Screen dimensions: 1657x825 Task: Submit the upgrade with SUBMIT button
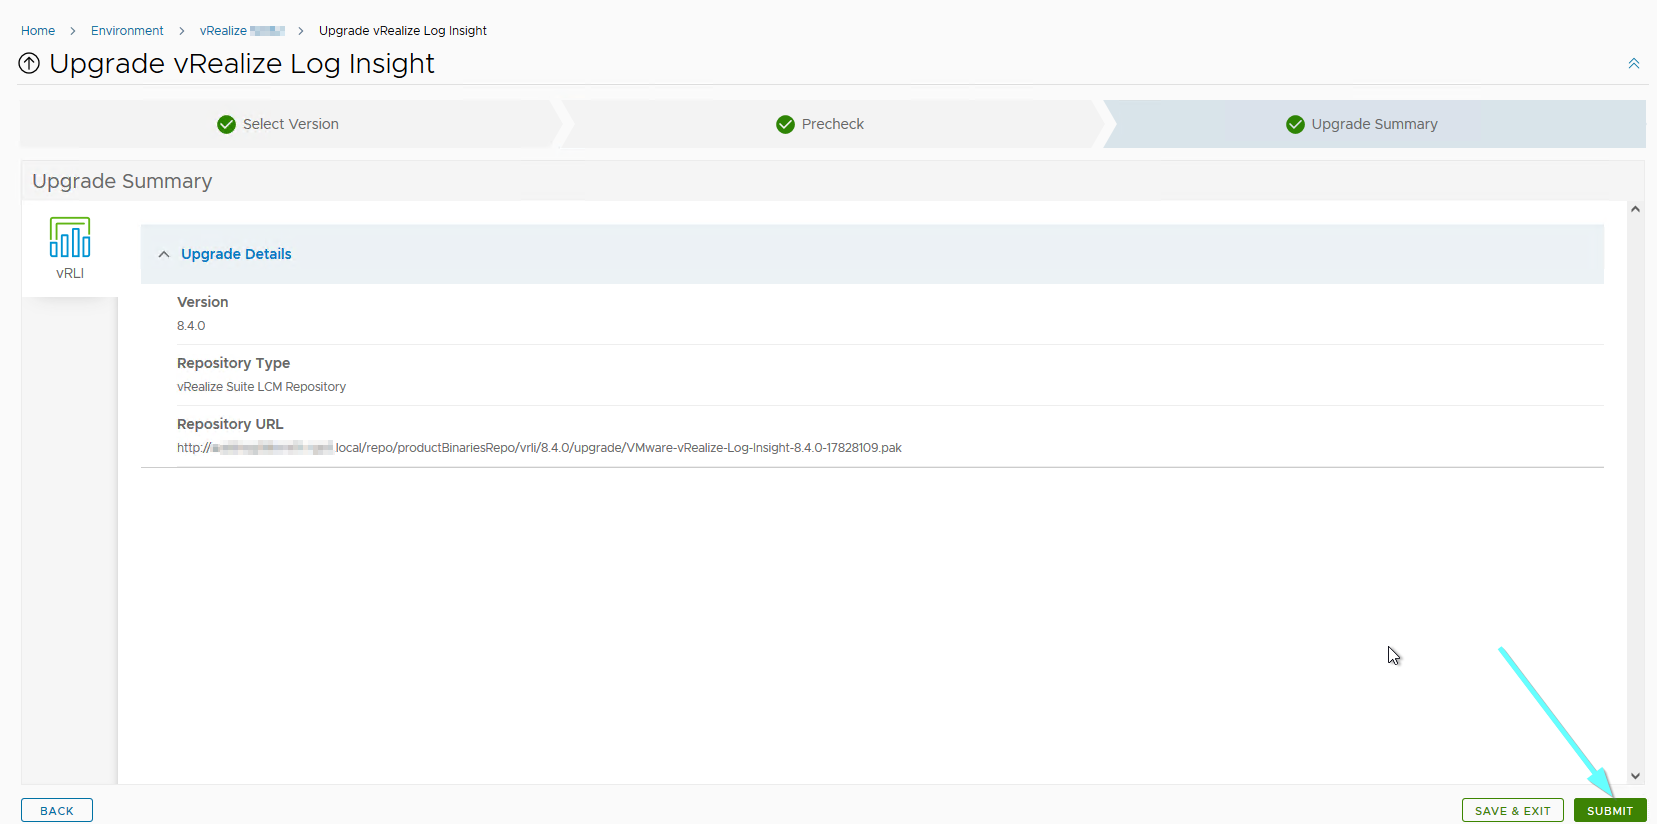pyautogui.click(x=1610, y=810)
